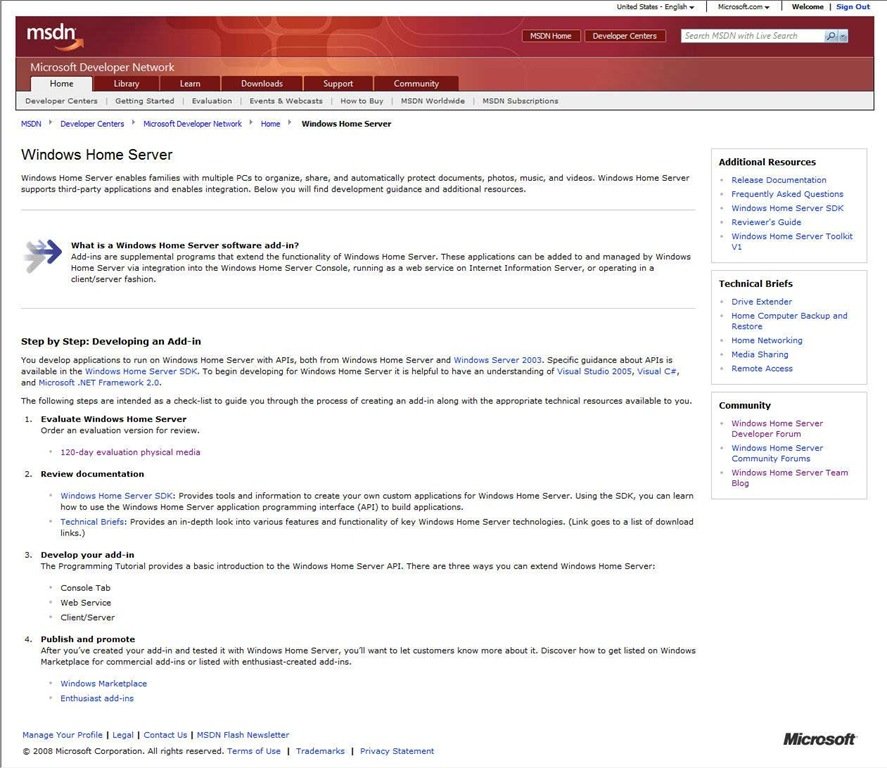Image resolution: width=887 pixels, height=768 pixels.
Task: Open 120-day evaluation physical media
Action: pos(130,452)
